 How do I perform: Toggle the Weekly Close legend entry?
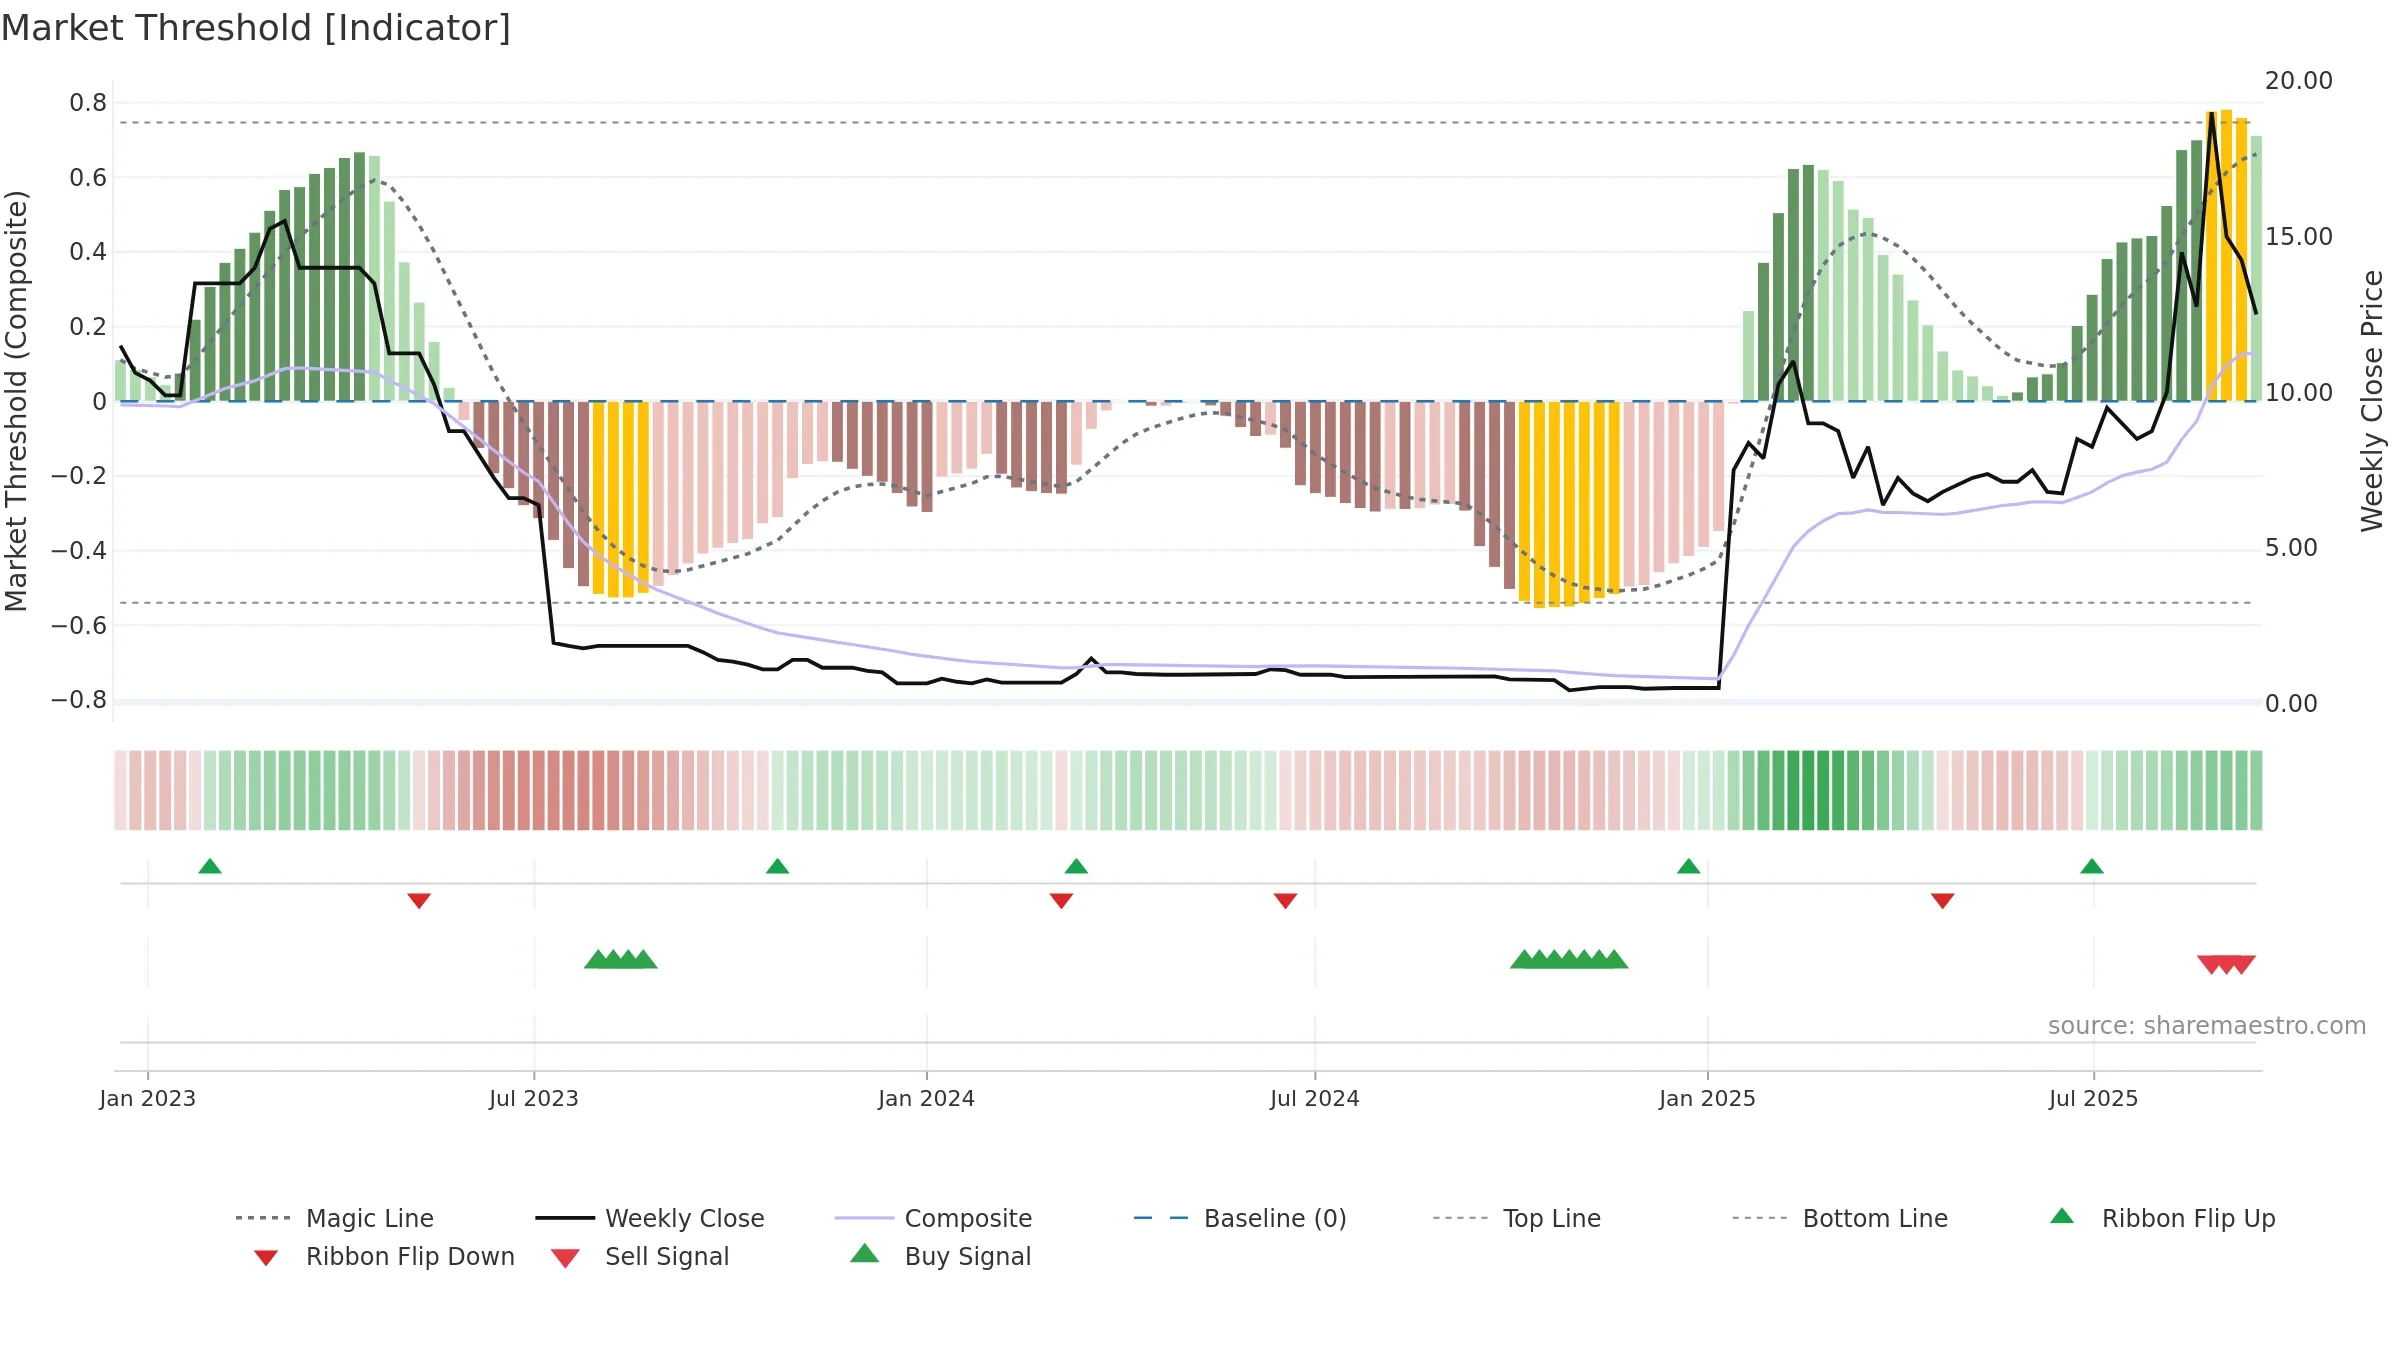click(x=649, y=1218)
